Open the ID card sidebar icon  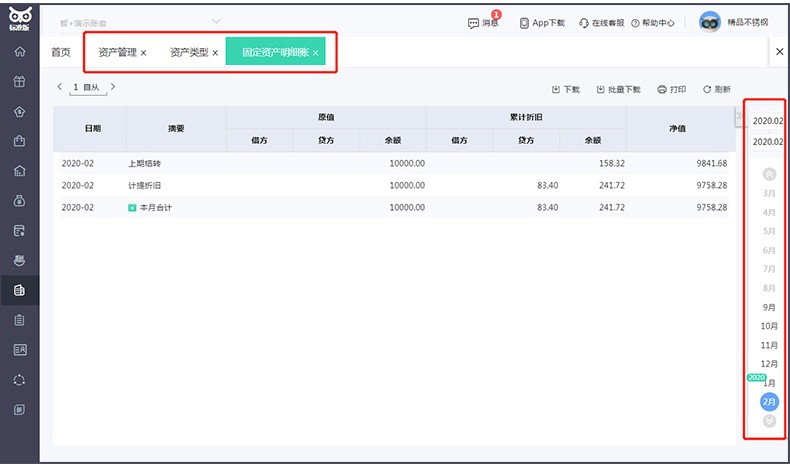(20, 350)
